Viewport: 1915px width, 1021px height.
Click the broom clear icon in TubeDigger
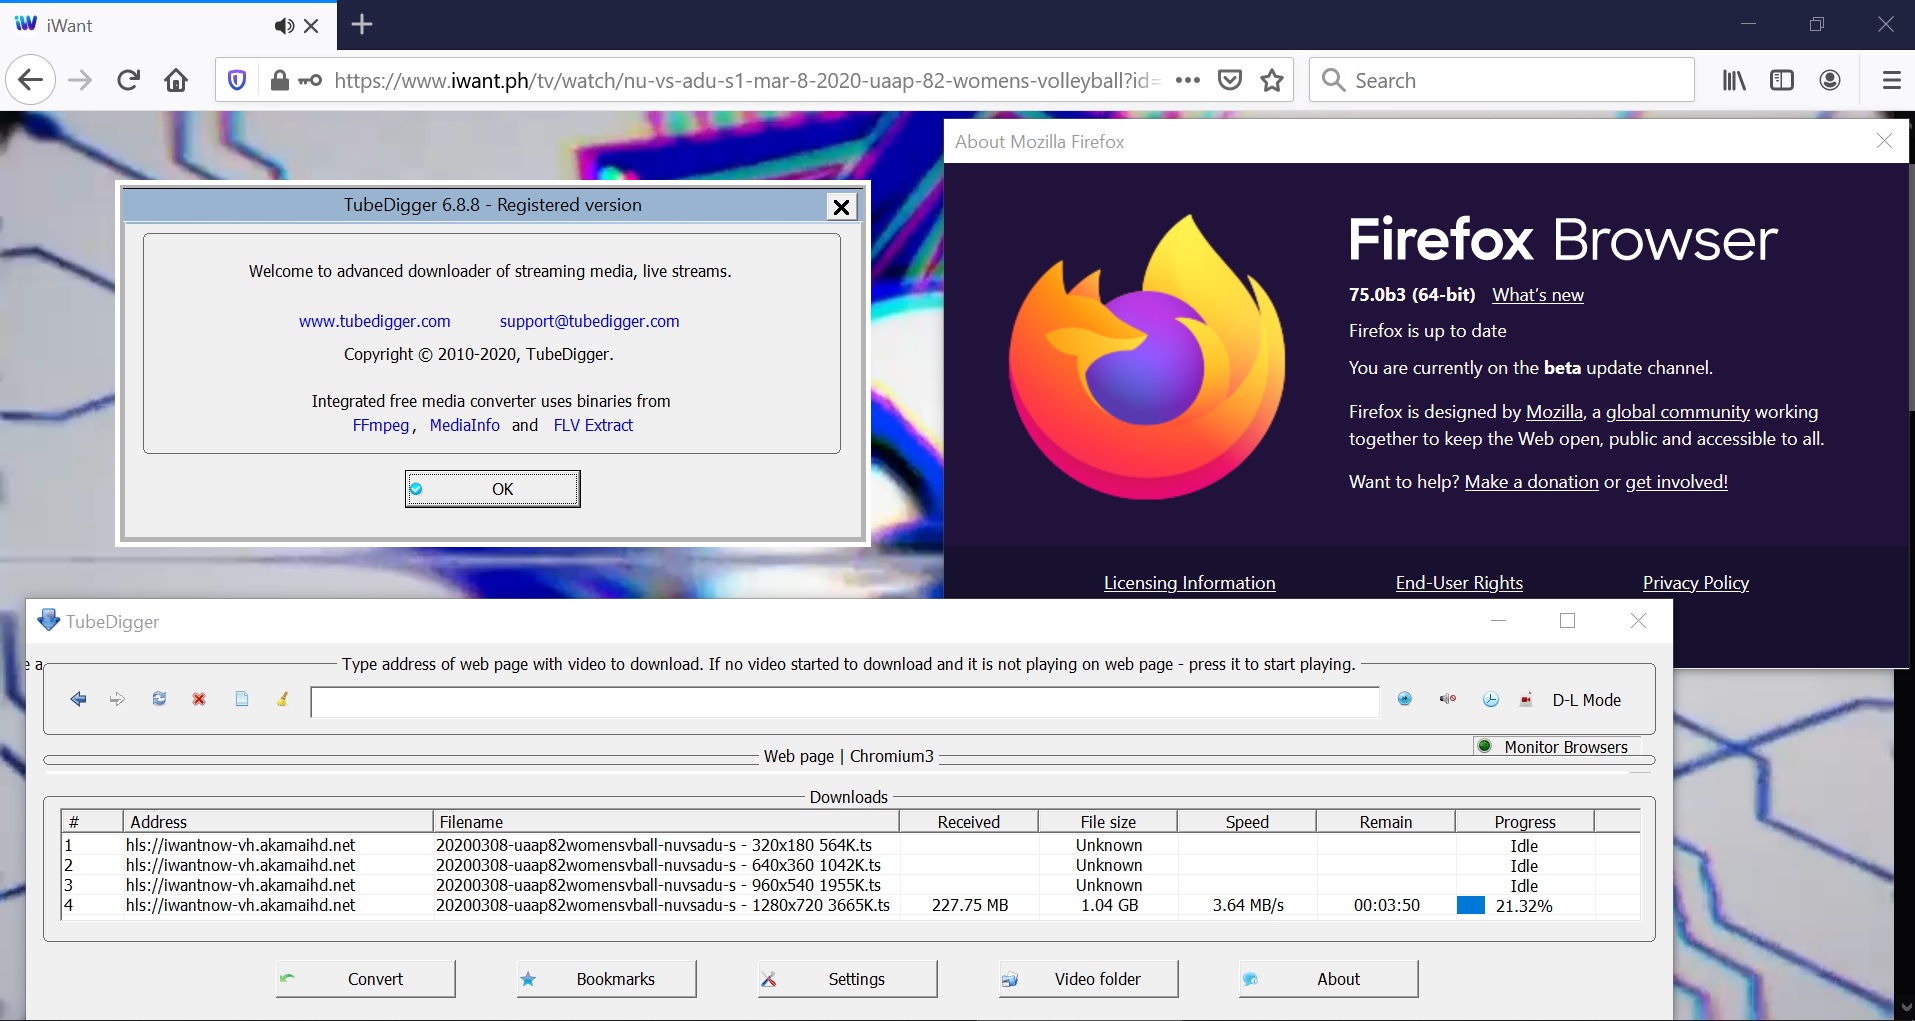(283, 699)
